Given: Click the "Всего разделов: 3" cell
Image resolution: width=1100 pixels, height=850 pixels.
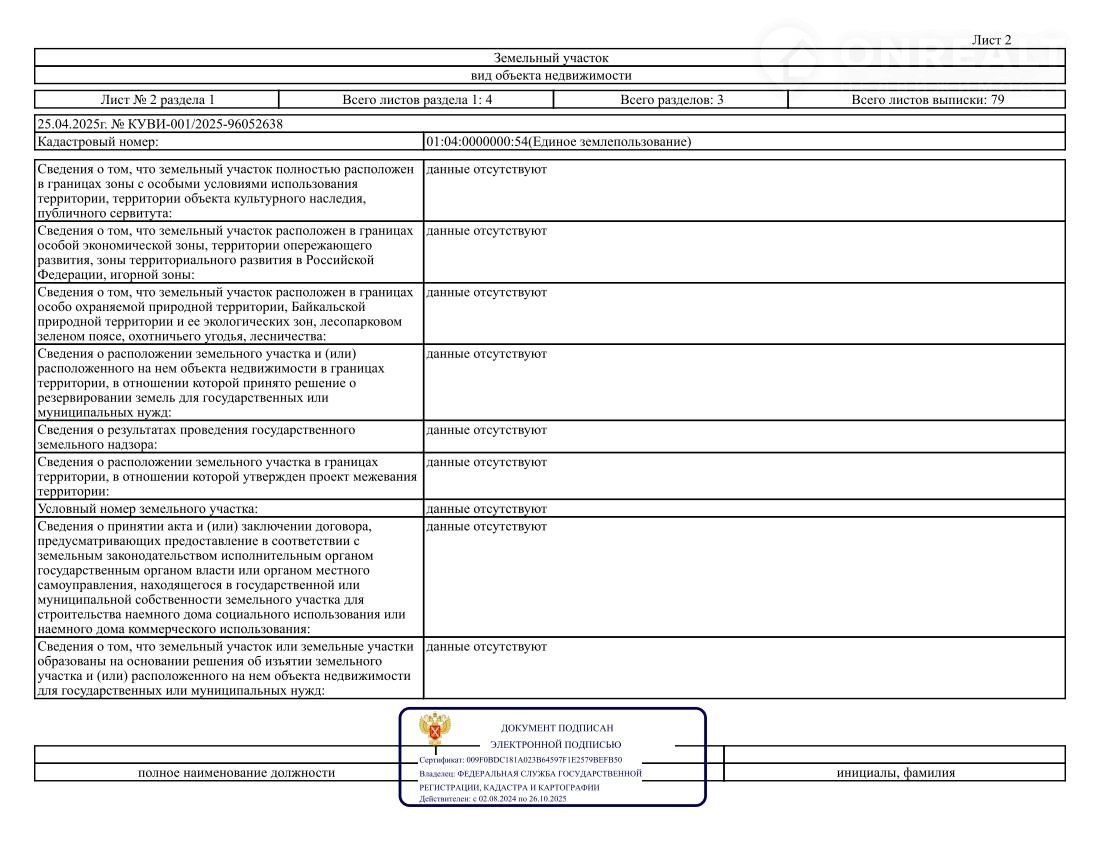Looking at the screenshot, I should (x=671, y=100).
